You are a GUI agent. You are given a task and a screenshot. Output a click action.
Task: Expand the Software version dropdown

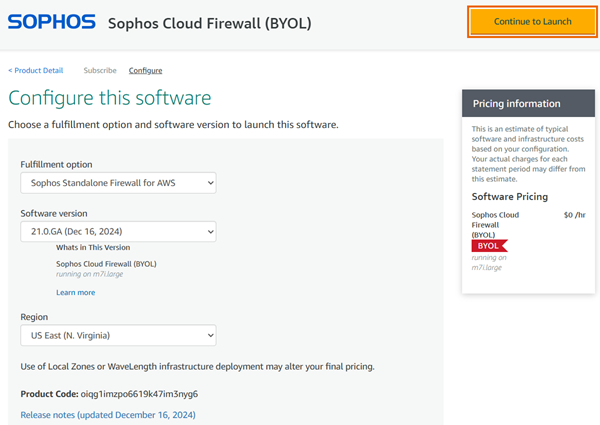click(x=118, y=232)
